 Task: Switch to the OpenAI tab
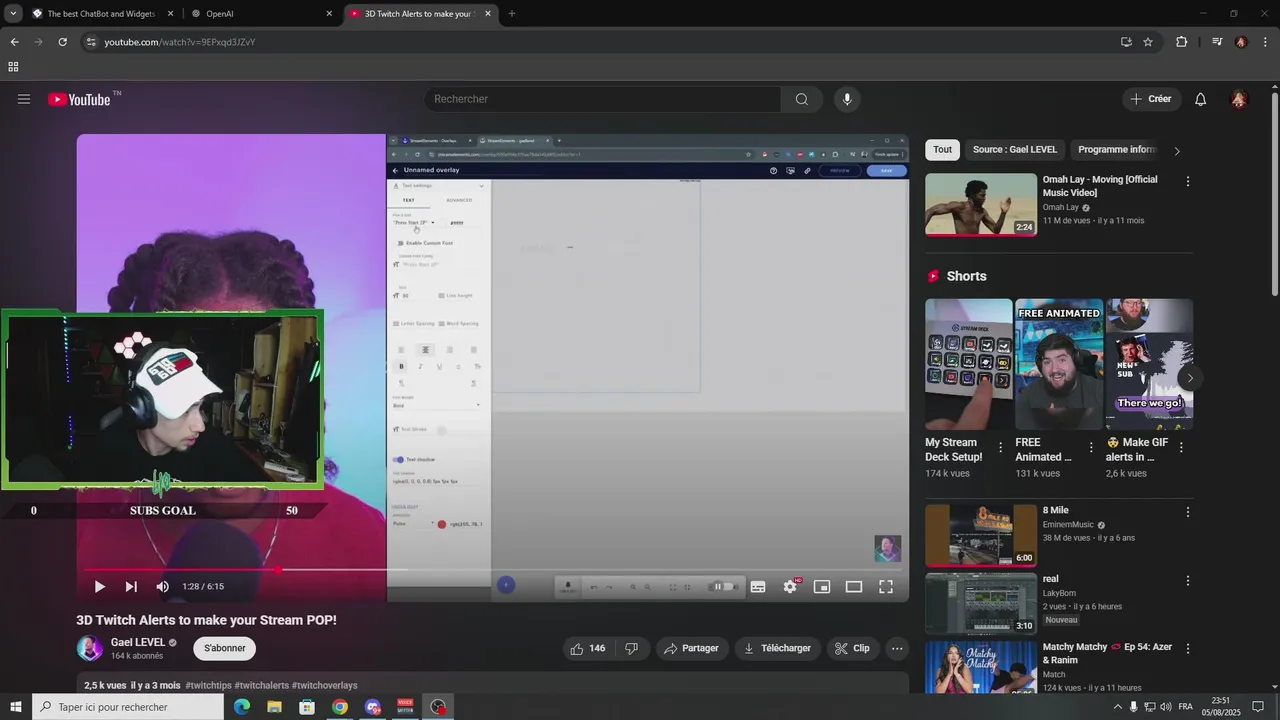coord(262,14)
